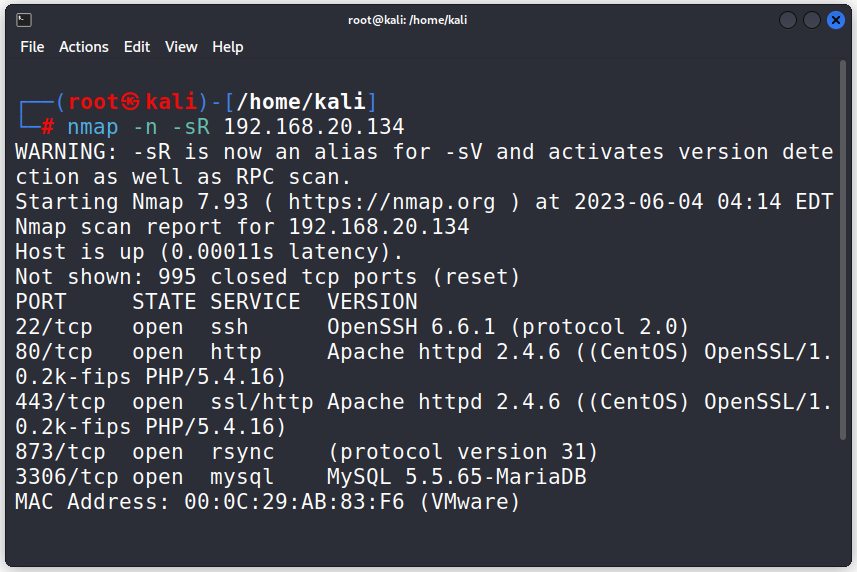Click the 873/tcp rsync result line
The image size is (857, 572).
tap(307, 452)
